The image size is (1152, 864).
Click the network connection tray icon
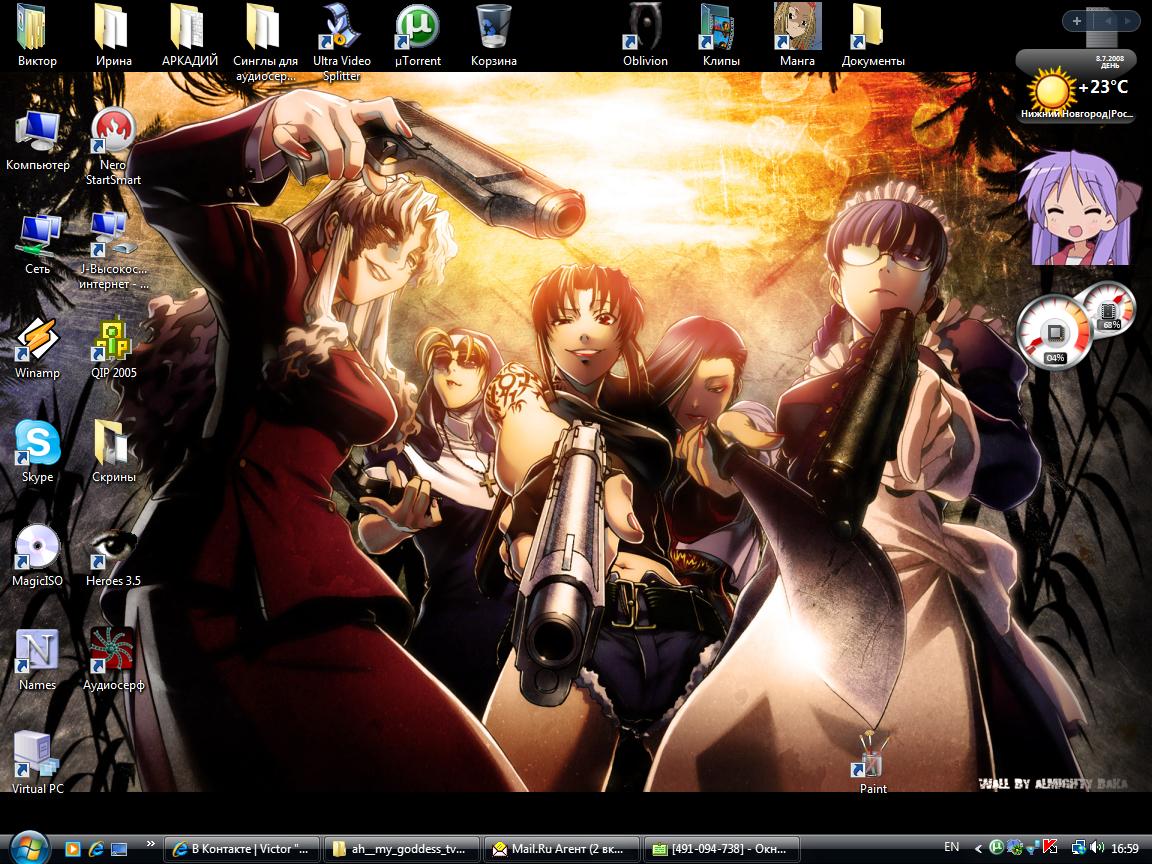tap(1079, 848)
